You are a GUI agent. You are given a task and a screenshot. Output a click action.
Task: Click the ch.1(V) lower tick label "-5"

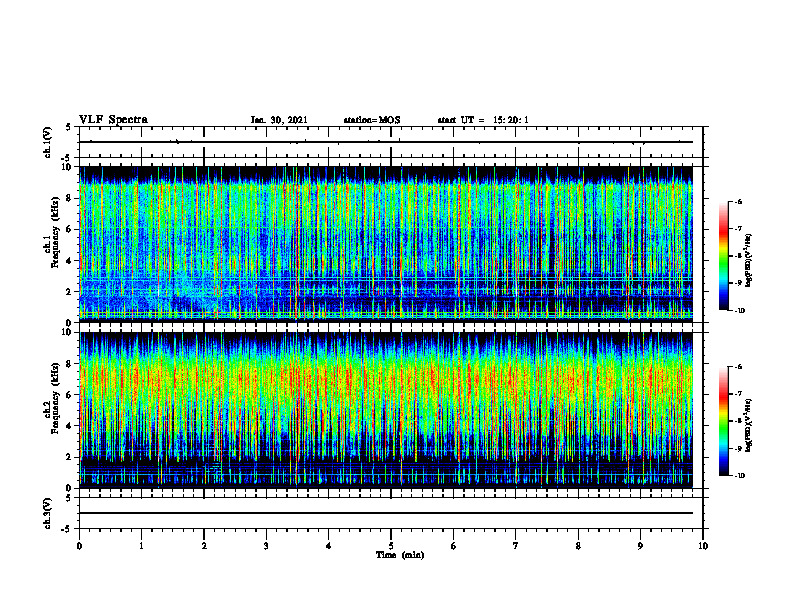pos(67,159)
